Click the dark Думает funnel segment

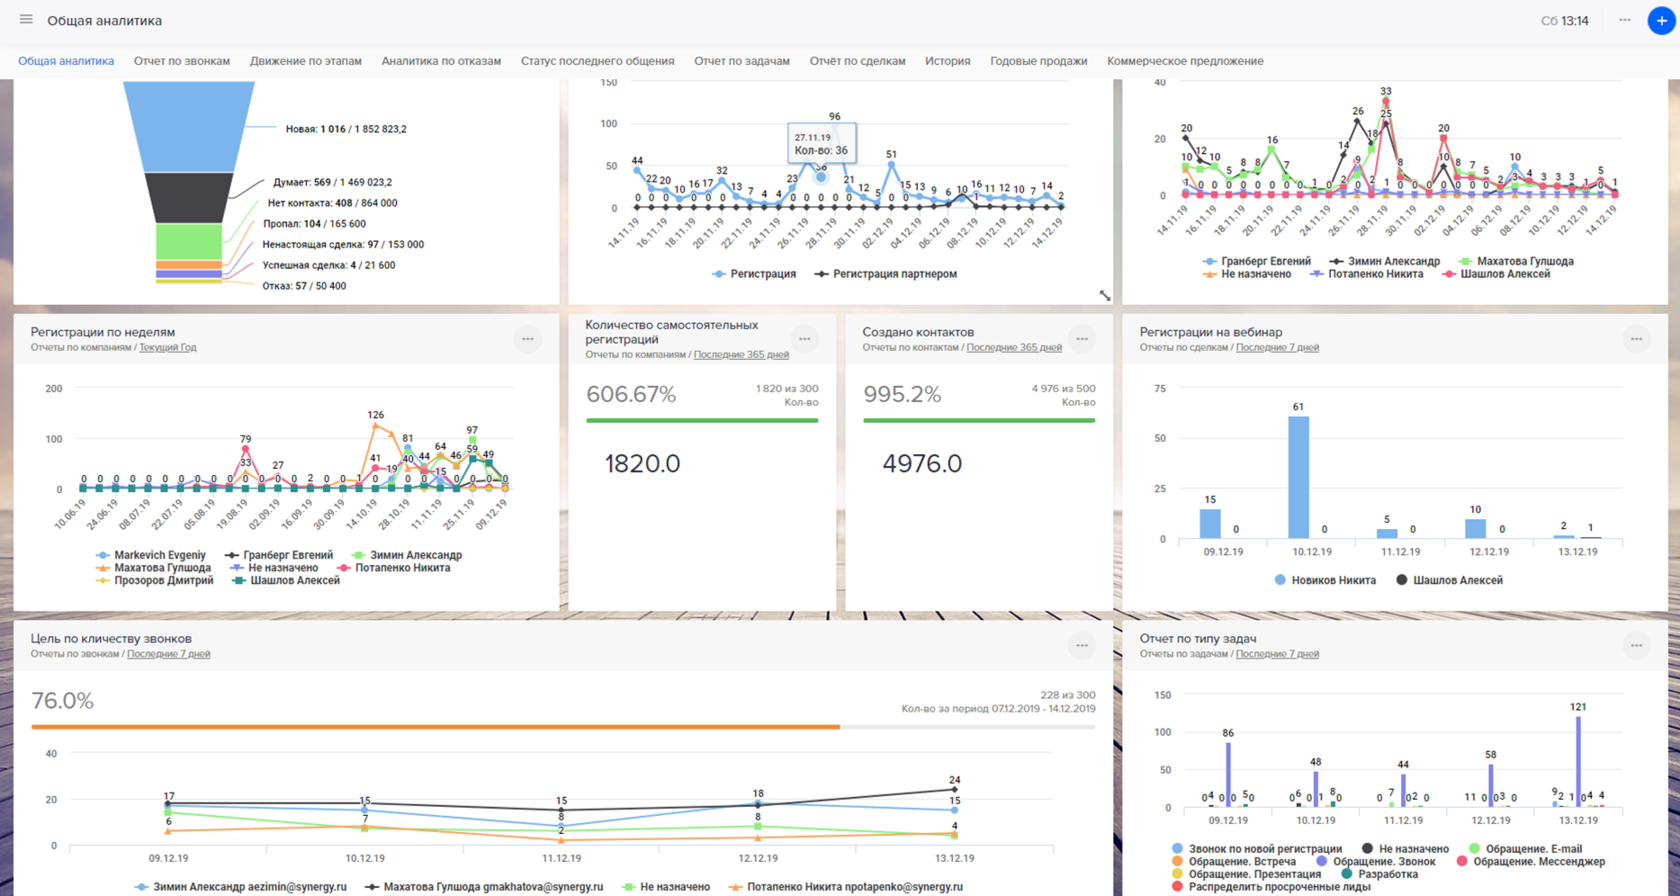(x=189, y=198)
